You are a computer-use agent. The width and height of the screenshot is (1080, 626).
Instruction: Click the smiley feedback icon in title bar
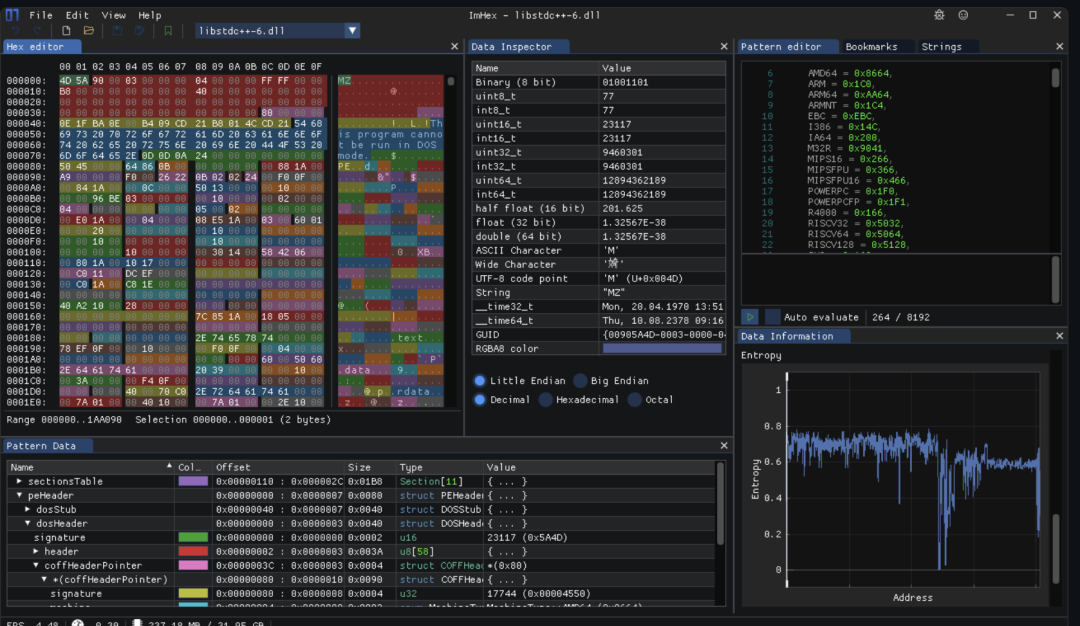pyautogui.click(x=963, y=14)
